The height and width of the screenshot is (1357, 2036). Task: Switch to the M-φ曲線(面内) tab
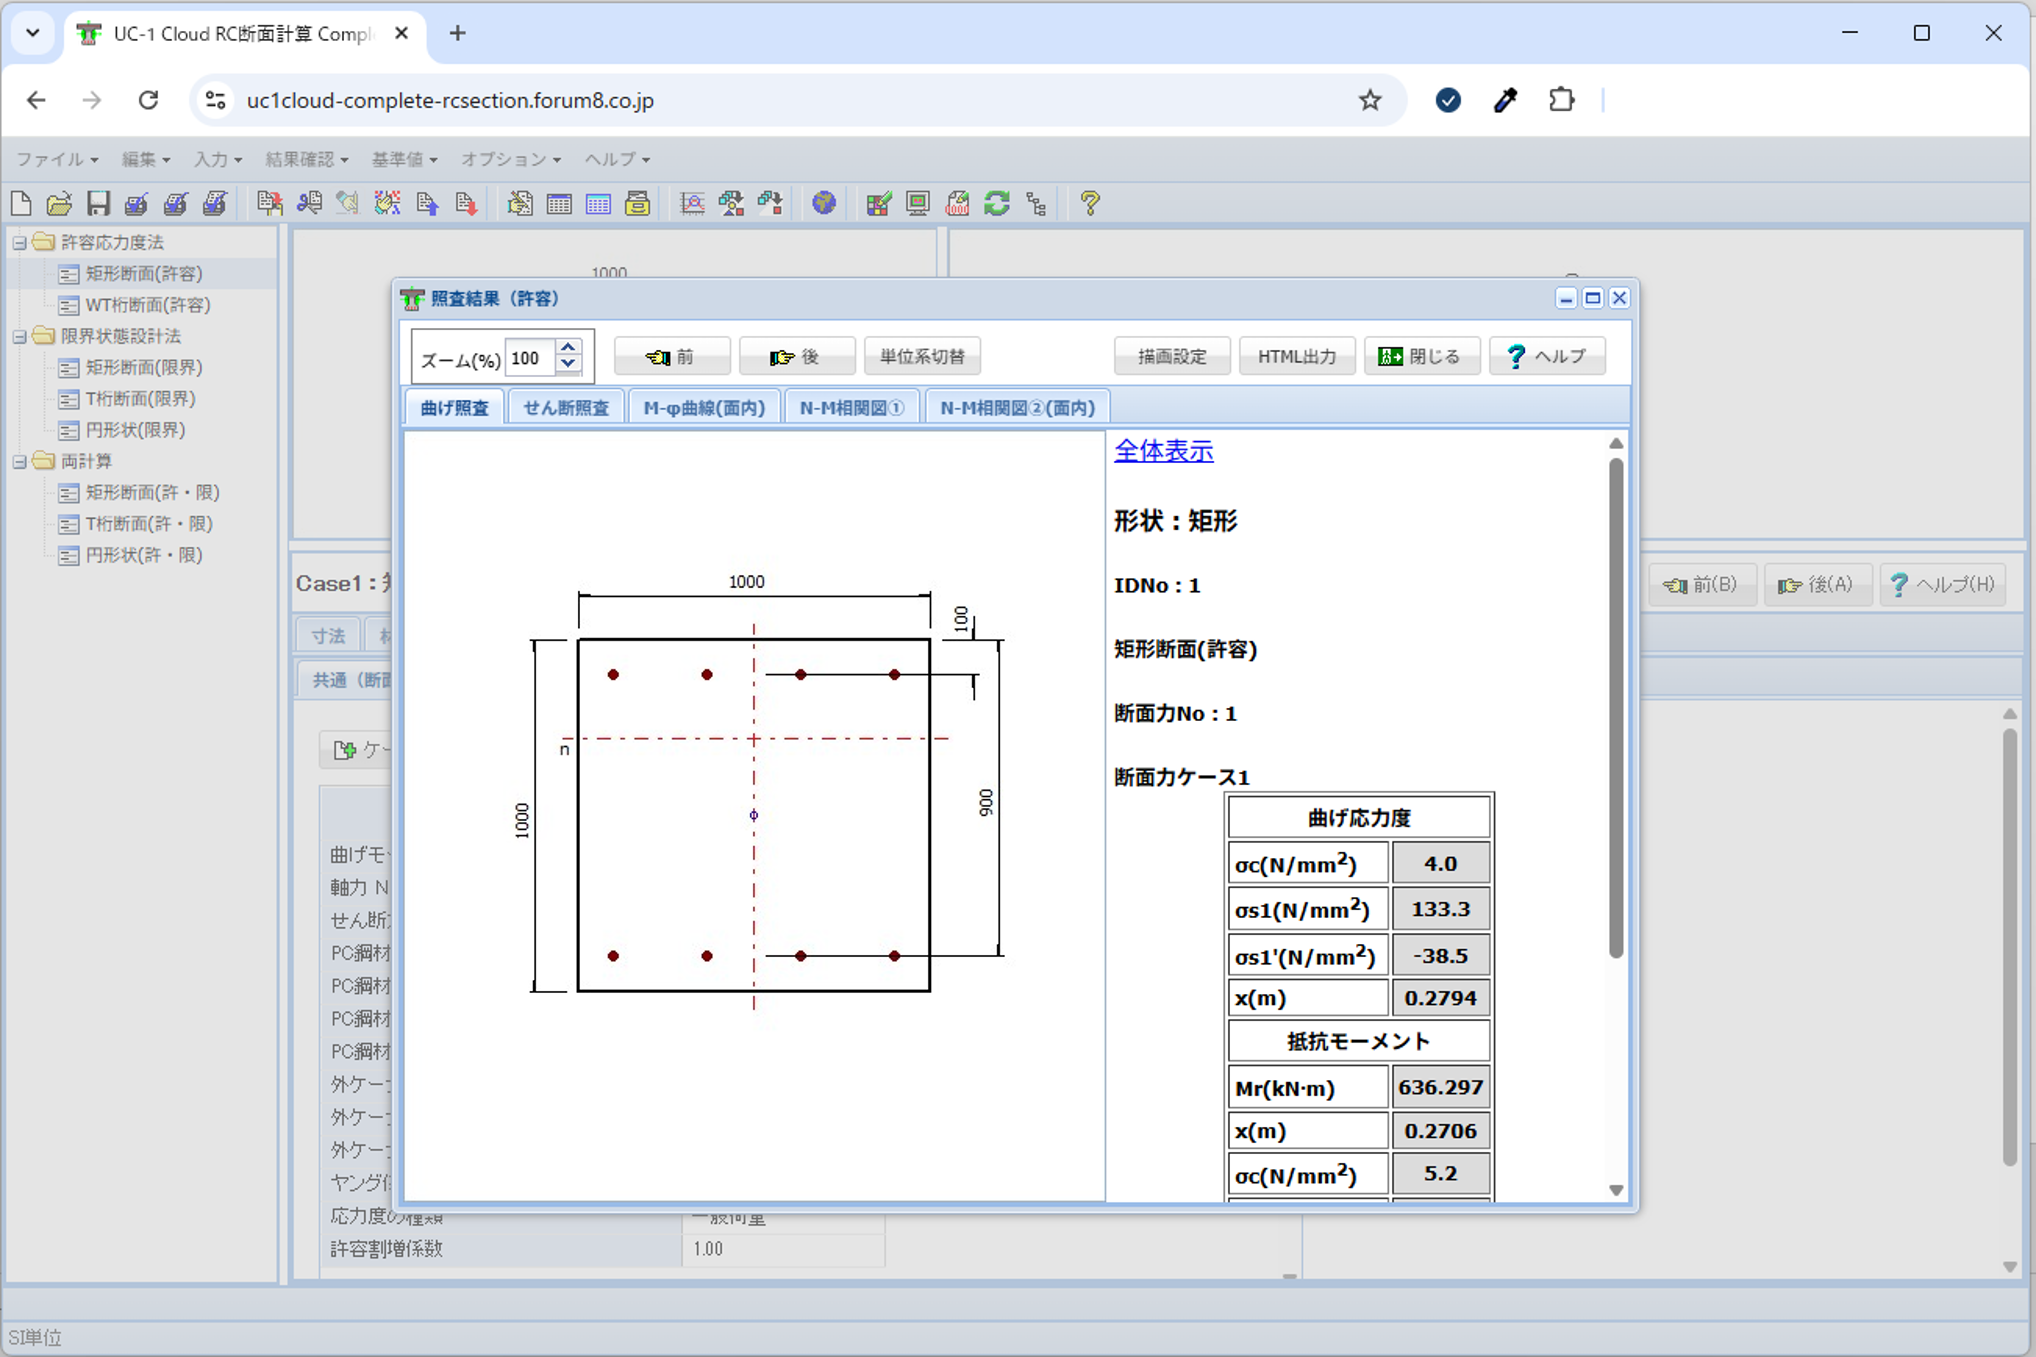pos(704,408)
